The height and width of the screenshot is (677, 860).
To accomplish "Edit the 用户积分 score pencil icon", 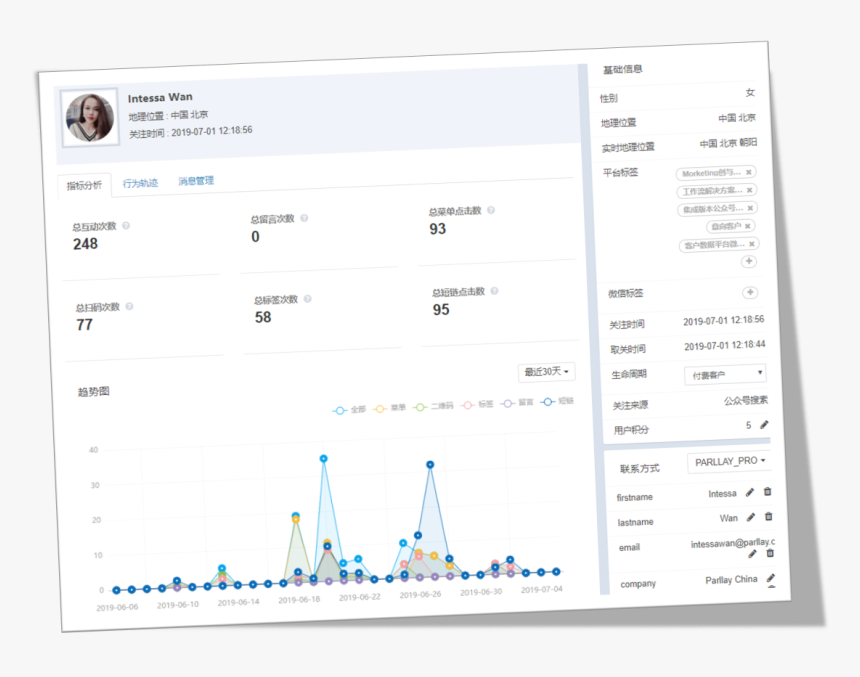I will pyautogui.click(x=764, y=425).
